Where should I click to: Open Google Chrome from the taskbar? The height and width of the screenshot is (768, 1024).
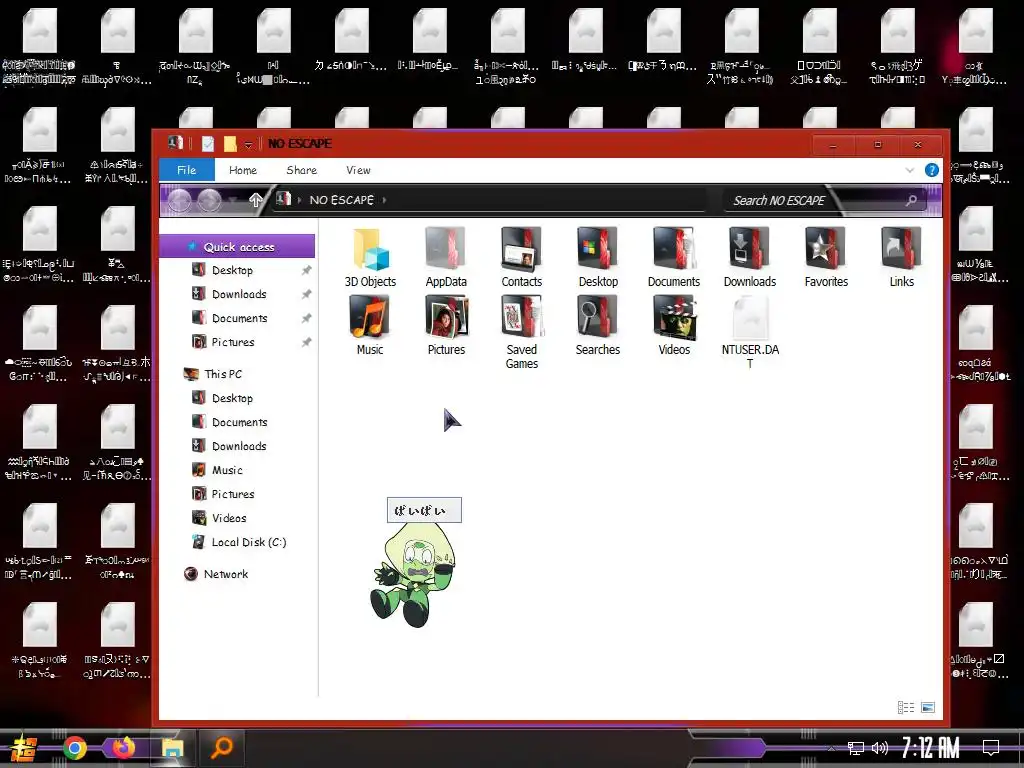coord(74,748)
